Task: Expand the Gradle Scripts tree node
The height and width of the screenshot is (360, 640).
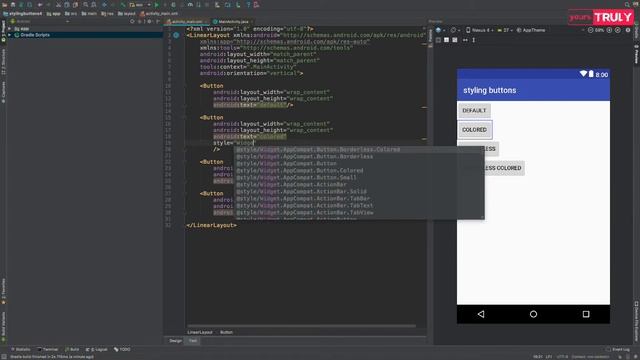Action: pyautogui.click(x=9, y=35)
